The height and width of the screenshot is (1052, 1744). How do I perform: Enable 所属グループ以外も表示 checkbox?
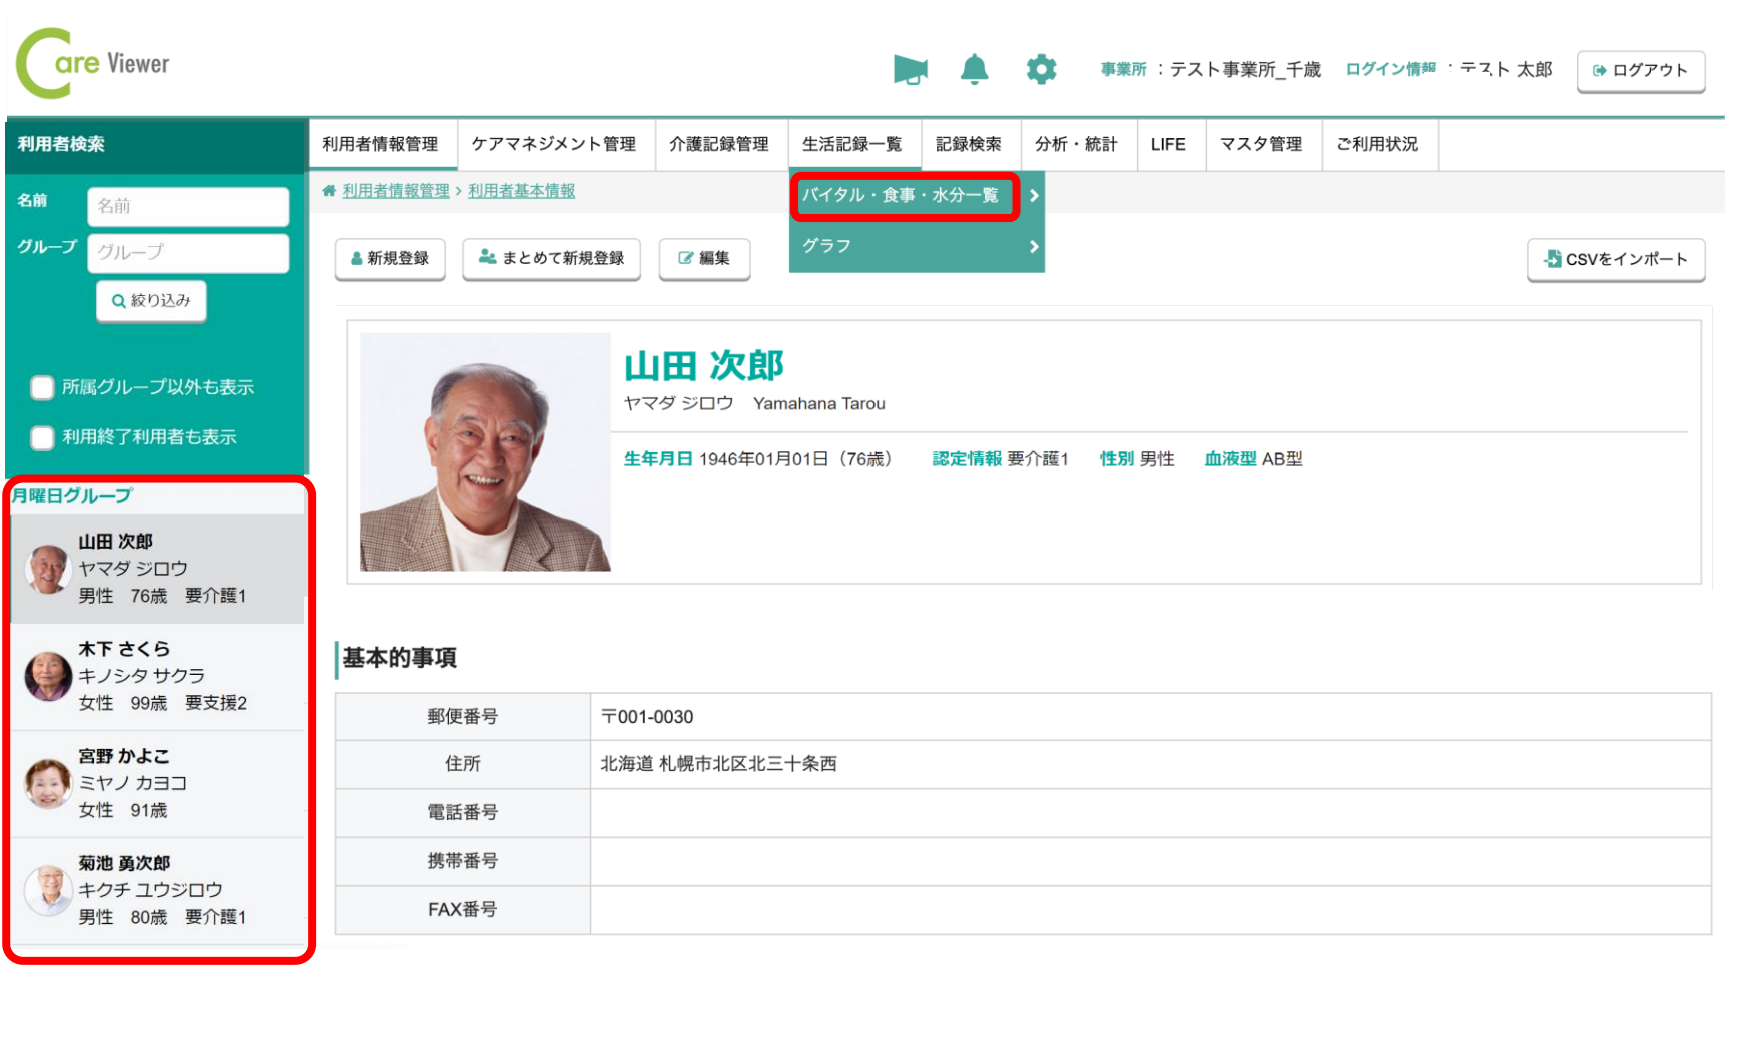[x=42, y=388]
